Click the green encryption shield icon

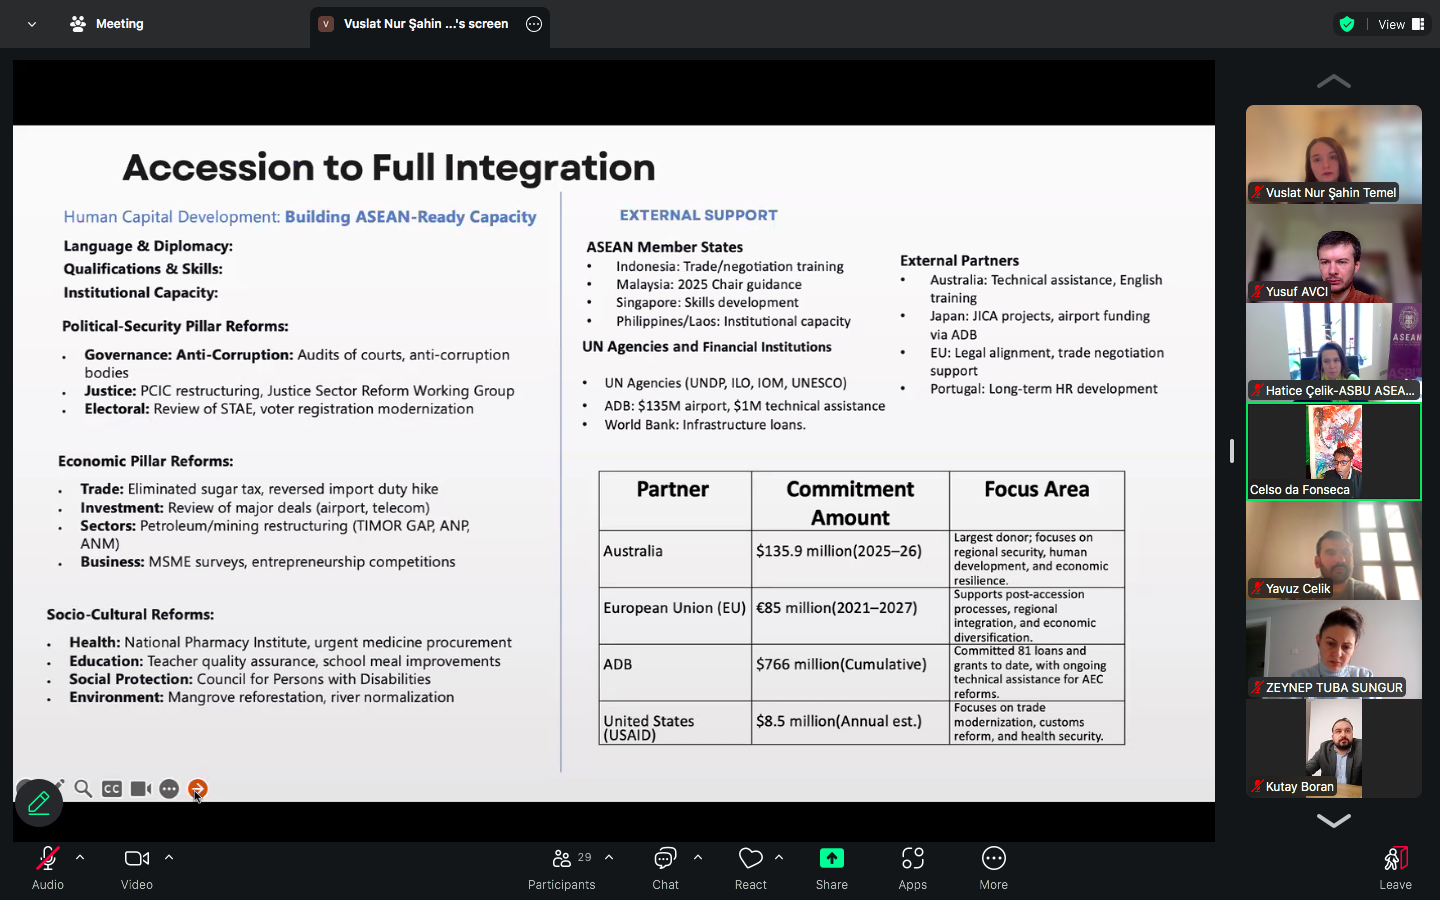[1347, 24]
